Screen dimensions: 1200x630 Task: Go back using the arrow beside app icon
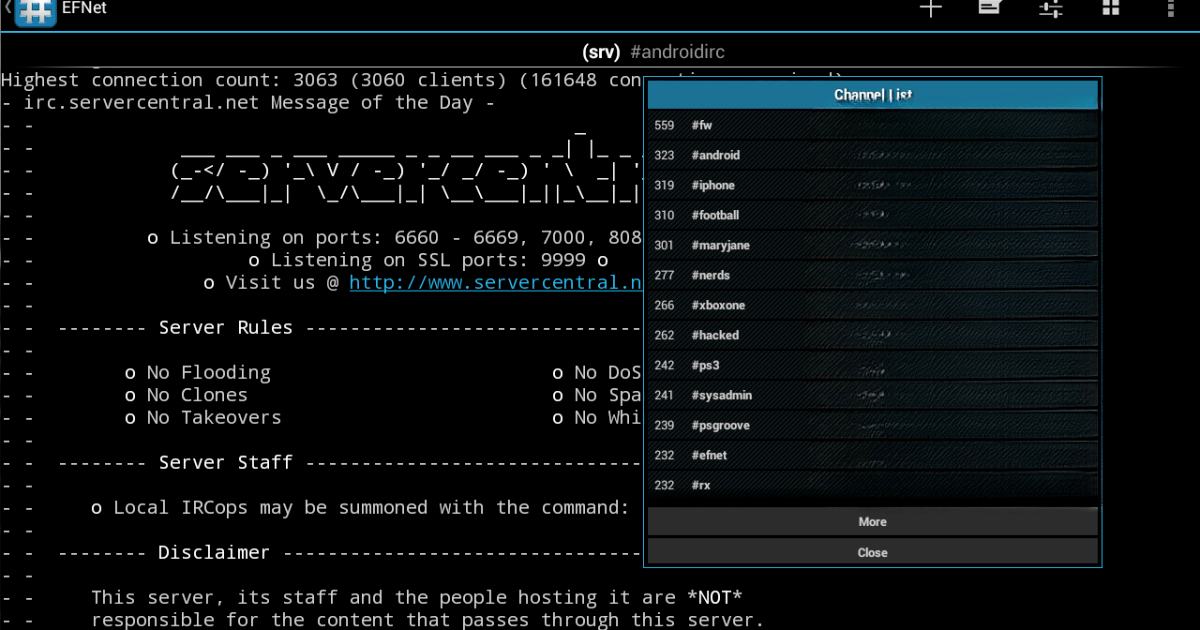(7, 8)
